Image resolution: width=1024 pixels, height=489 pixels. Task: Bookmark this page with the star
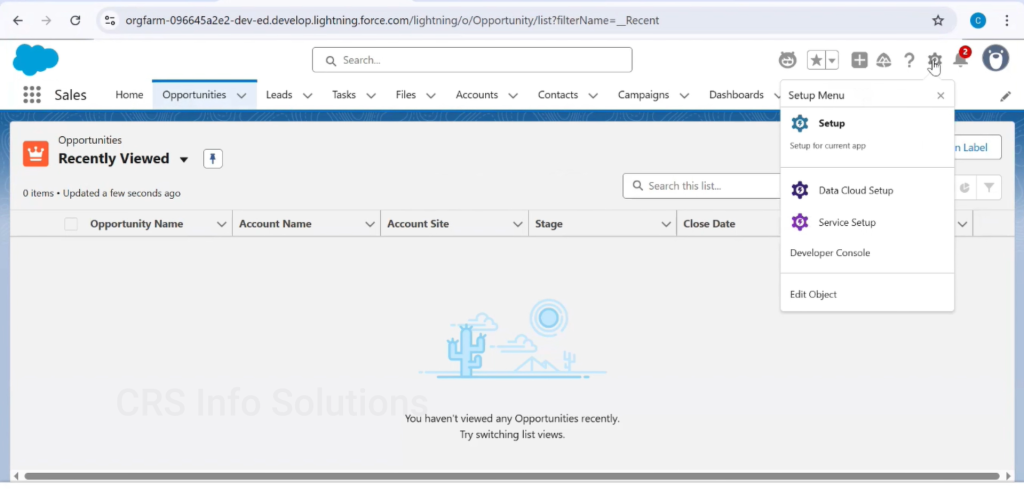coord(938,20)
